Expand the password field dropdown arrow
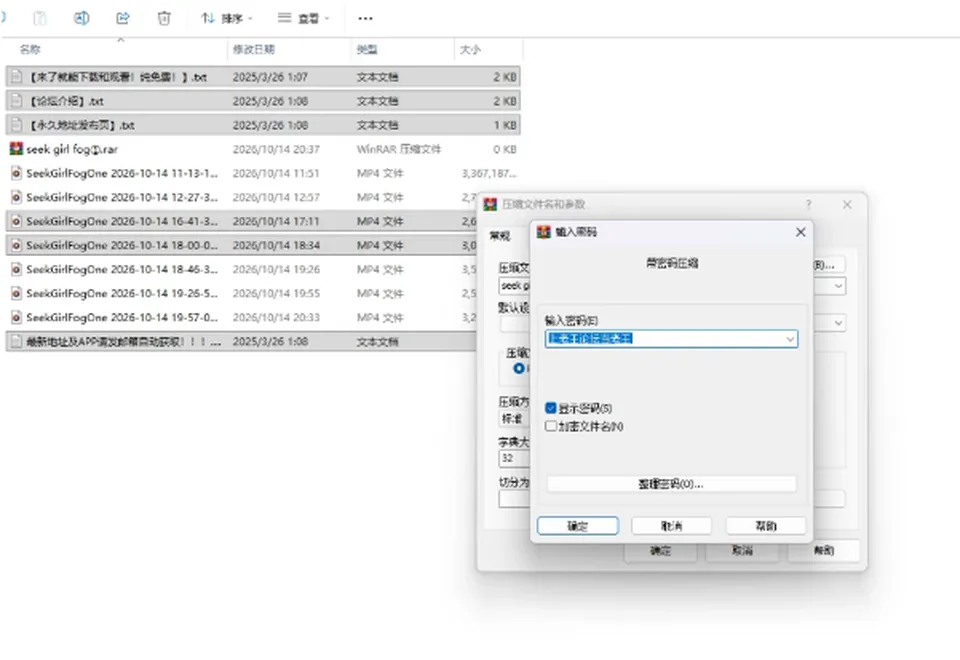The height and width of the screenshot is (660, 960). pos(790,339)
